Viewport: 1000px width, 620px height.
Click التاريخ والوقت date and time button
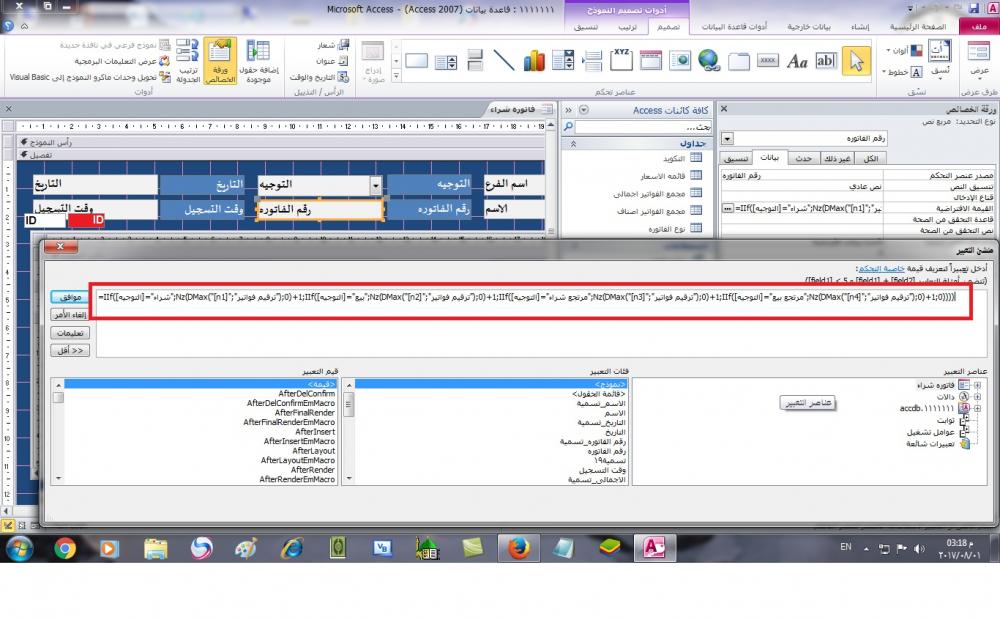coord(320,77)
